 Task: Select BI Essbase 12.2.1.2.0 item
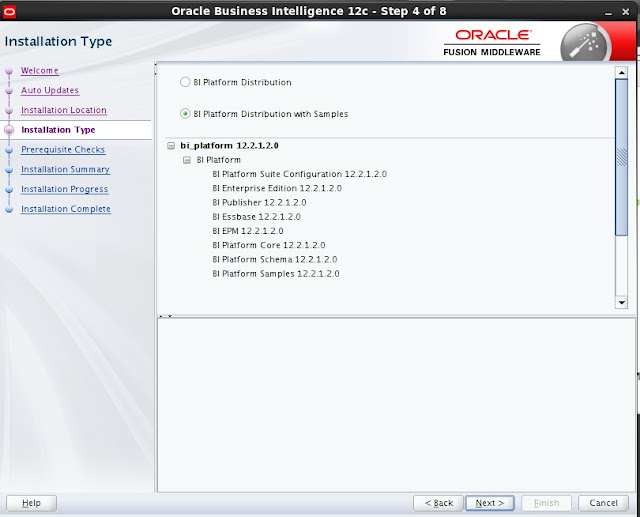click(x=256, y=217)
